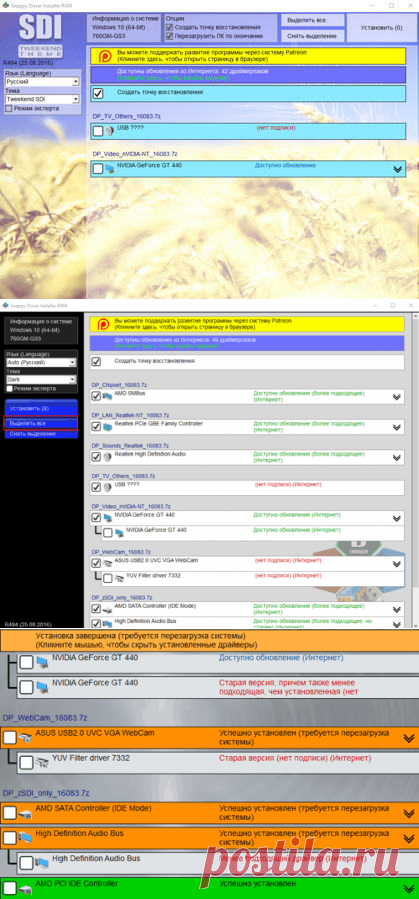Expand the AMD PCI IDE Controller chevron in green row
Screen dimensions: 419x899
coord(409,889)
